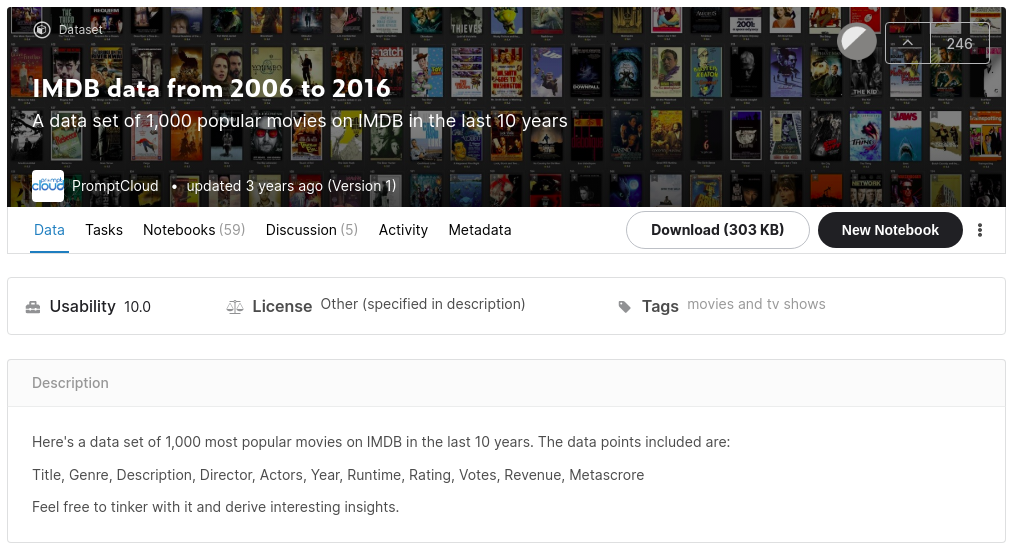
Task: Click the Usability 10.0 score
Action: 137,307
